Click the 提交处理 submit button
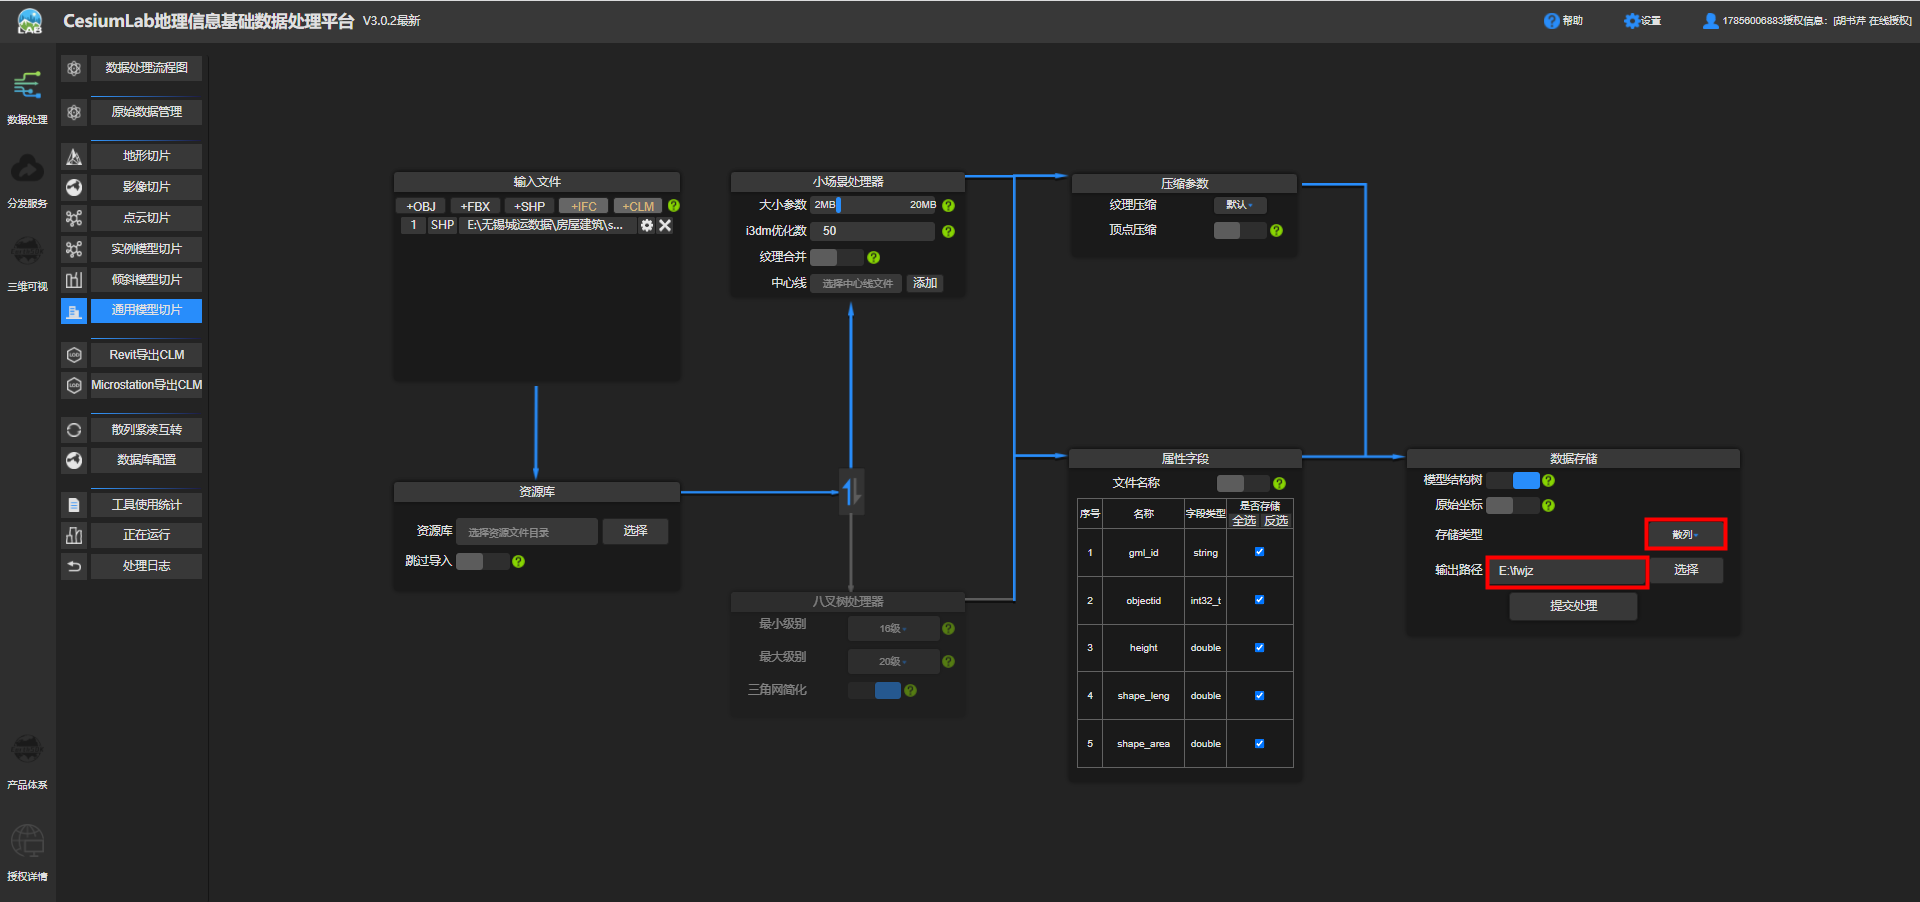 tap(1571, 605)
